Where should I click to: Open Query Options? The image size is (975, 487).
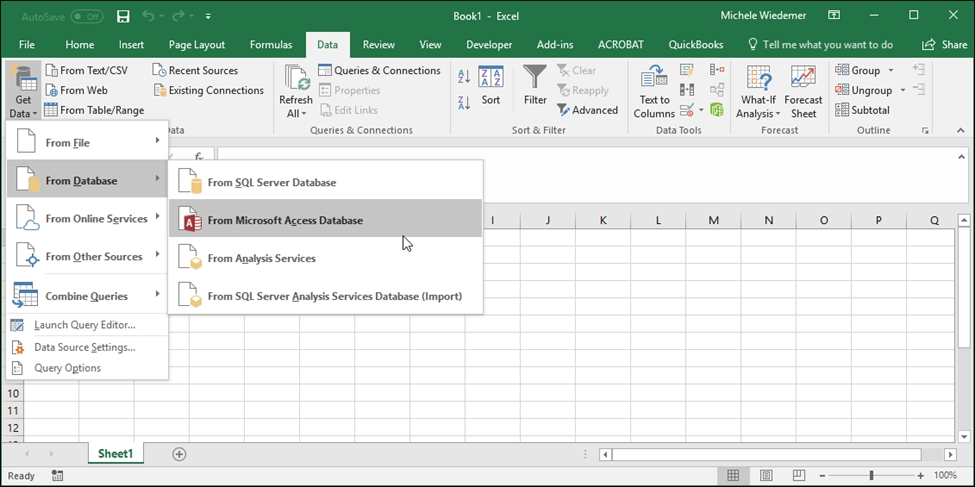87,368
